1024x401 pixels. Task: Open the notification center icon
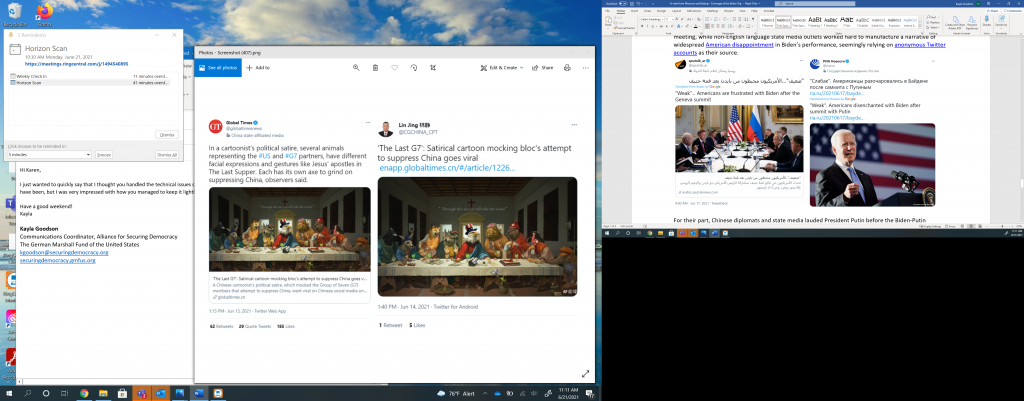click(x=590, y=394)
